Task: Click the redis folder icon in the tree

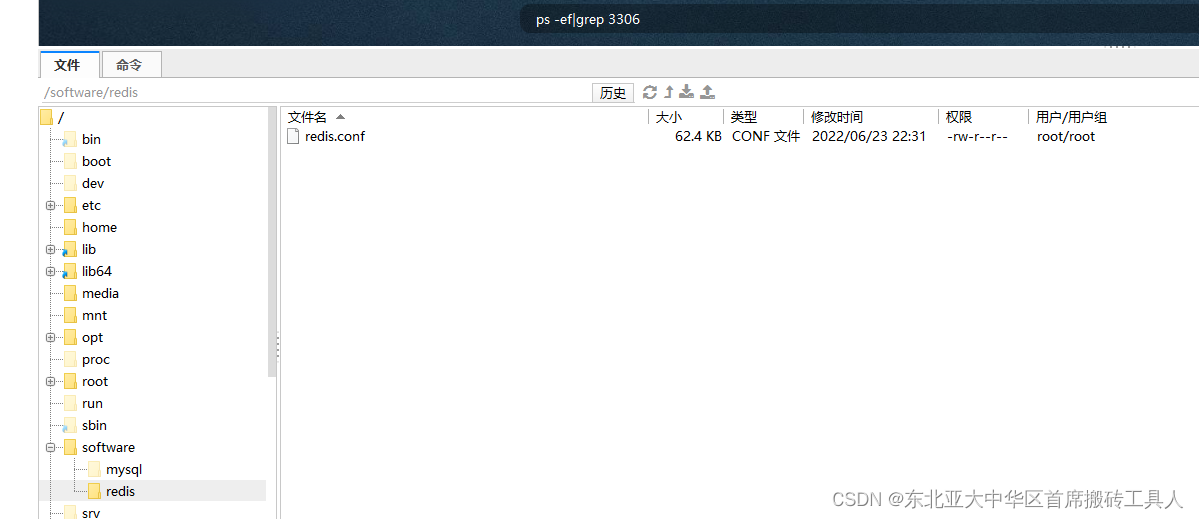Action: pos(94,491)
